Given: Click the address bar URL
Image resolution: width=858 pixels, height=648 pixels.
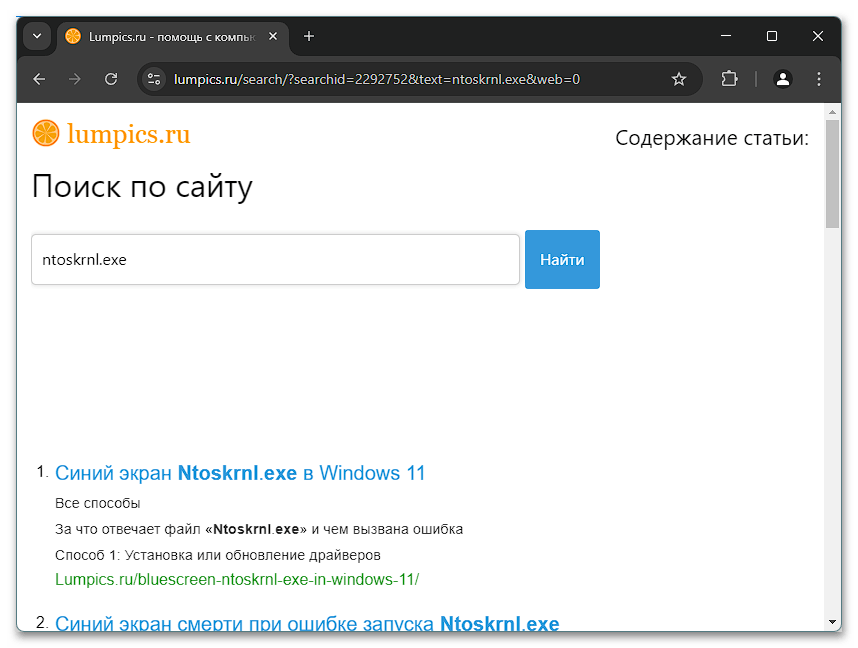Looking at the screenshot, I should [376, 79].
